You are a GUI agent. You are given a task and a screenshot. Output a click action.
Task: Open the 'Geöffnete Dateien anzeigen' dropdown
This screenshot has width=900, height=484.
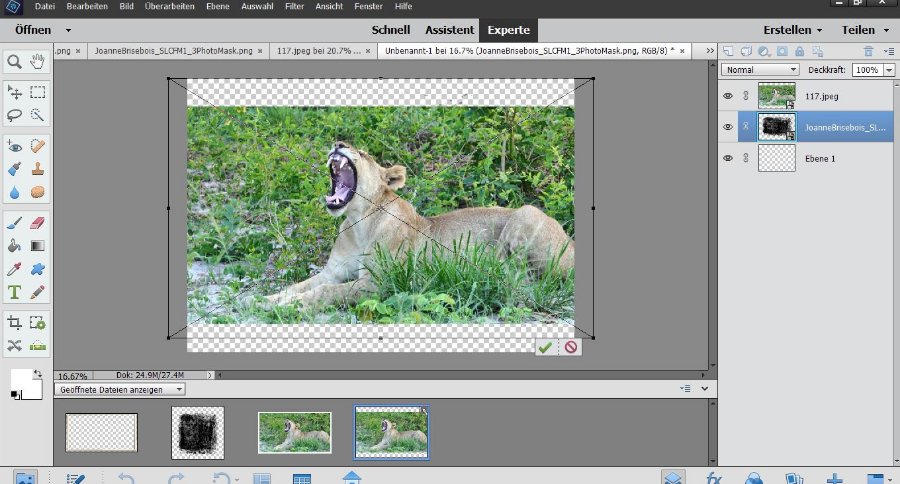tap(119, 389)
